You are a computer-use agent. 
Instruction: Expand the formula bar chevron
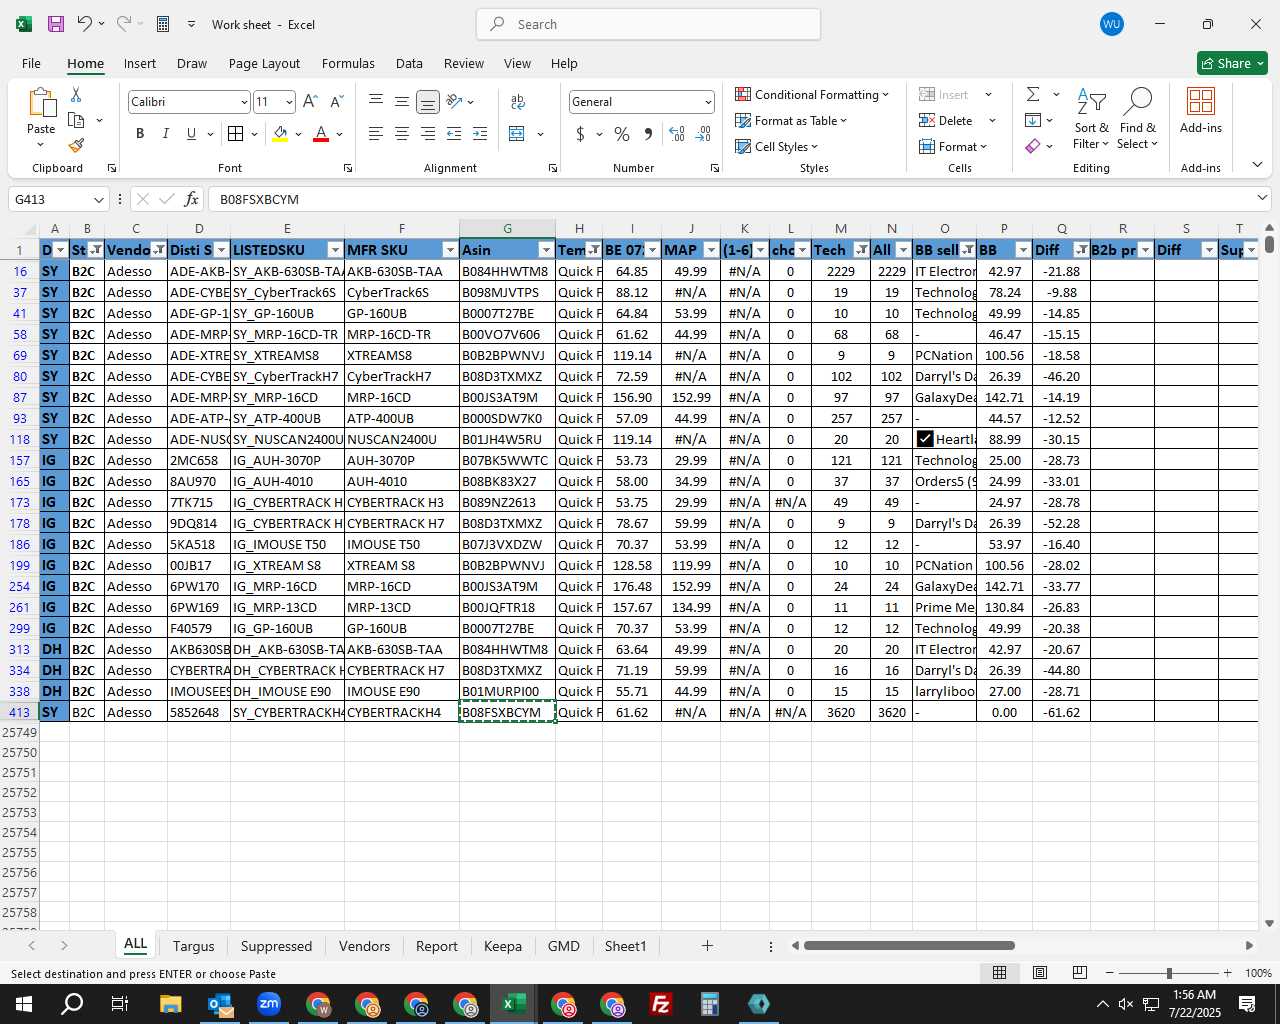1262,198
